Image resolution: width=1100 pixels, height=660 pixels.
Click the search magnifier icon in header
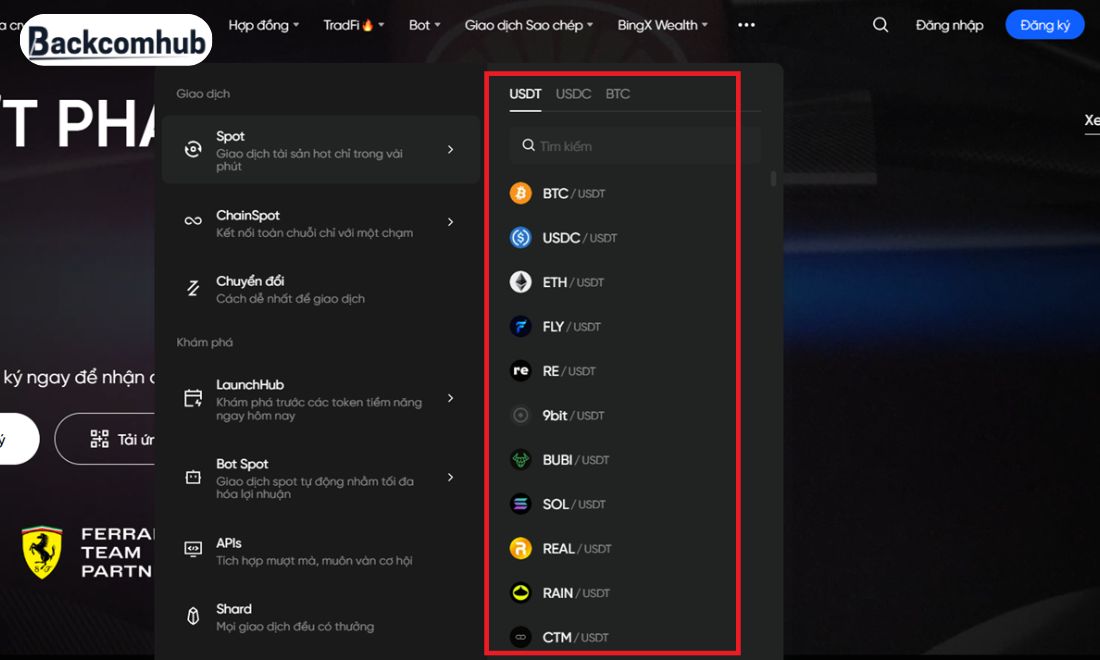click(880, 25)
